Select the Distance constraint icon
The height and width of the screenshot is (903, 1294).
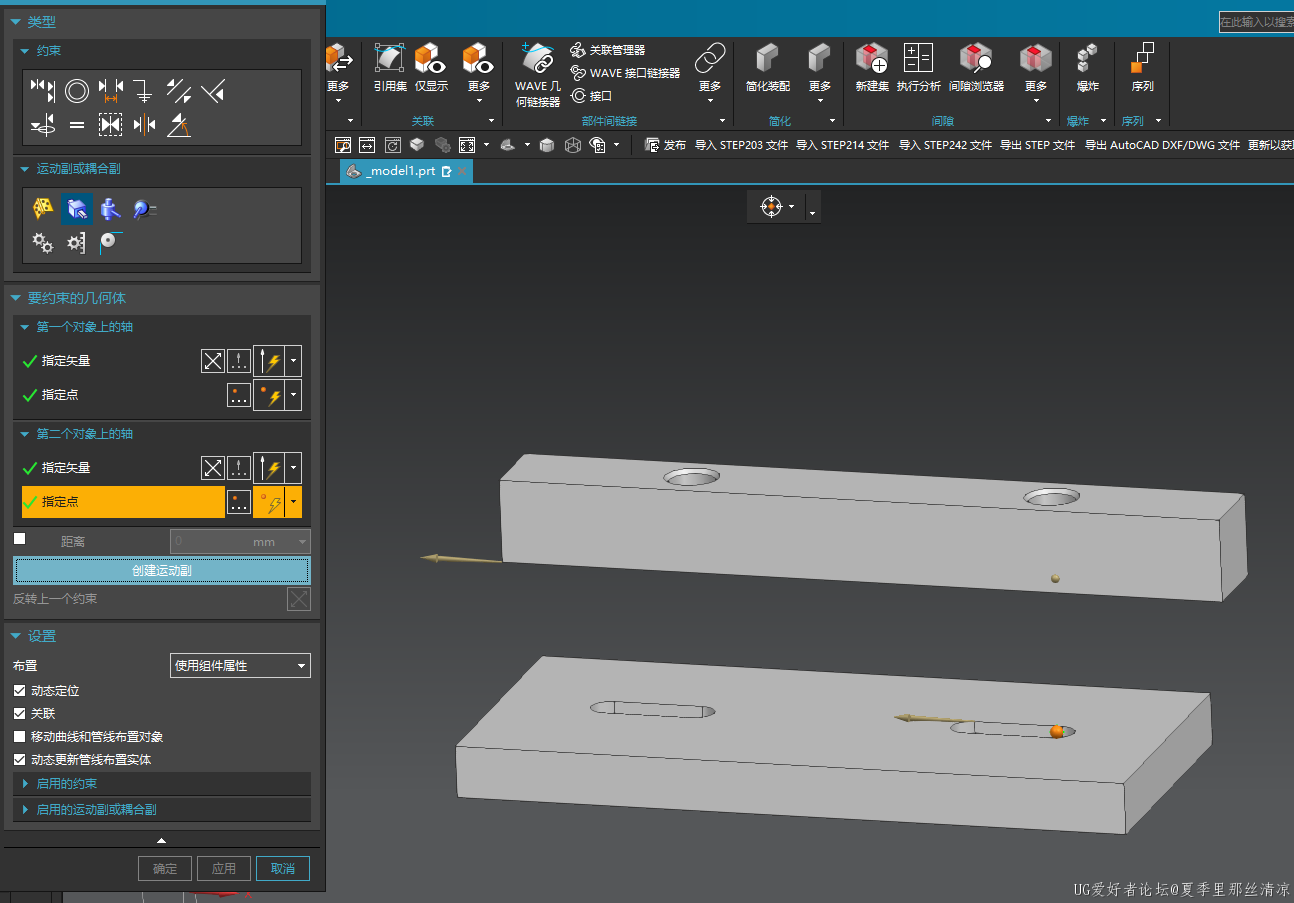(110, 92)
